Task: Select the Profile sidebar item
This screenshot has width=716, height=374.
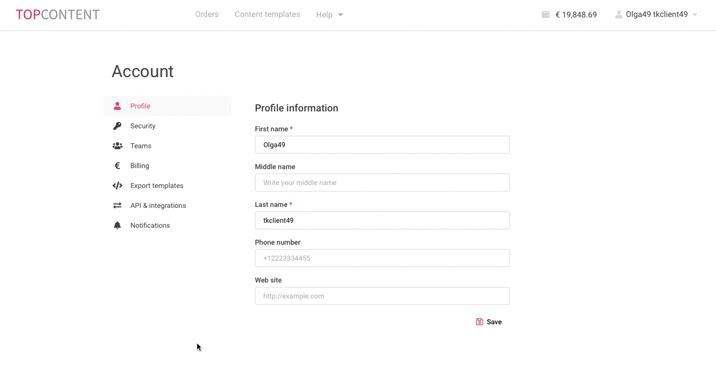Action: pos(168,106)
